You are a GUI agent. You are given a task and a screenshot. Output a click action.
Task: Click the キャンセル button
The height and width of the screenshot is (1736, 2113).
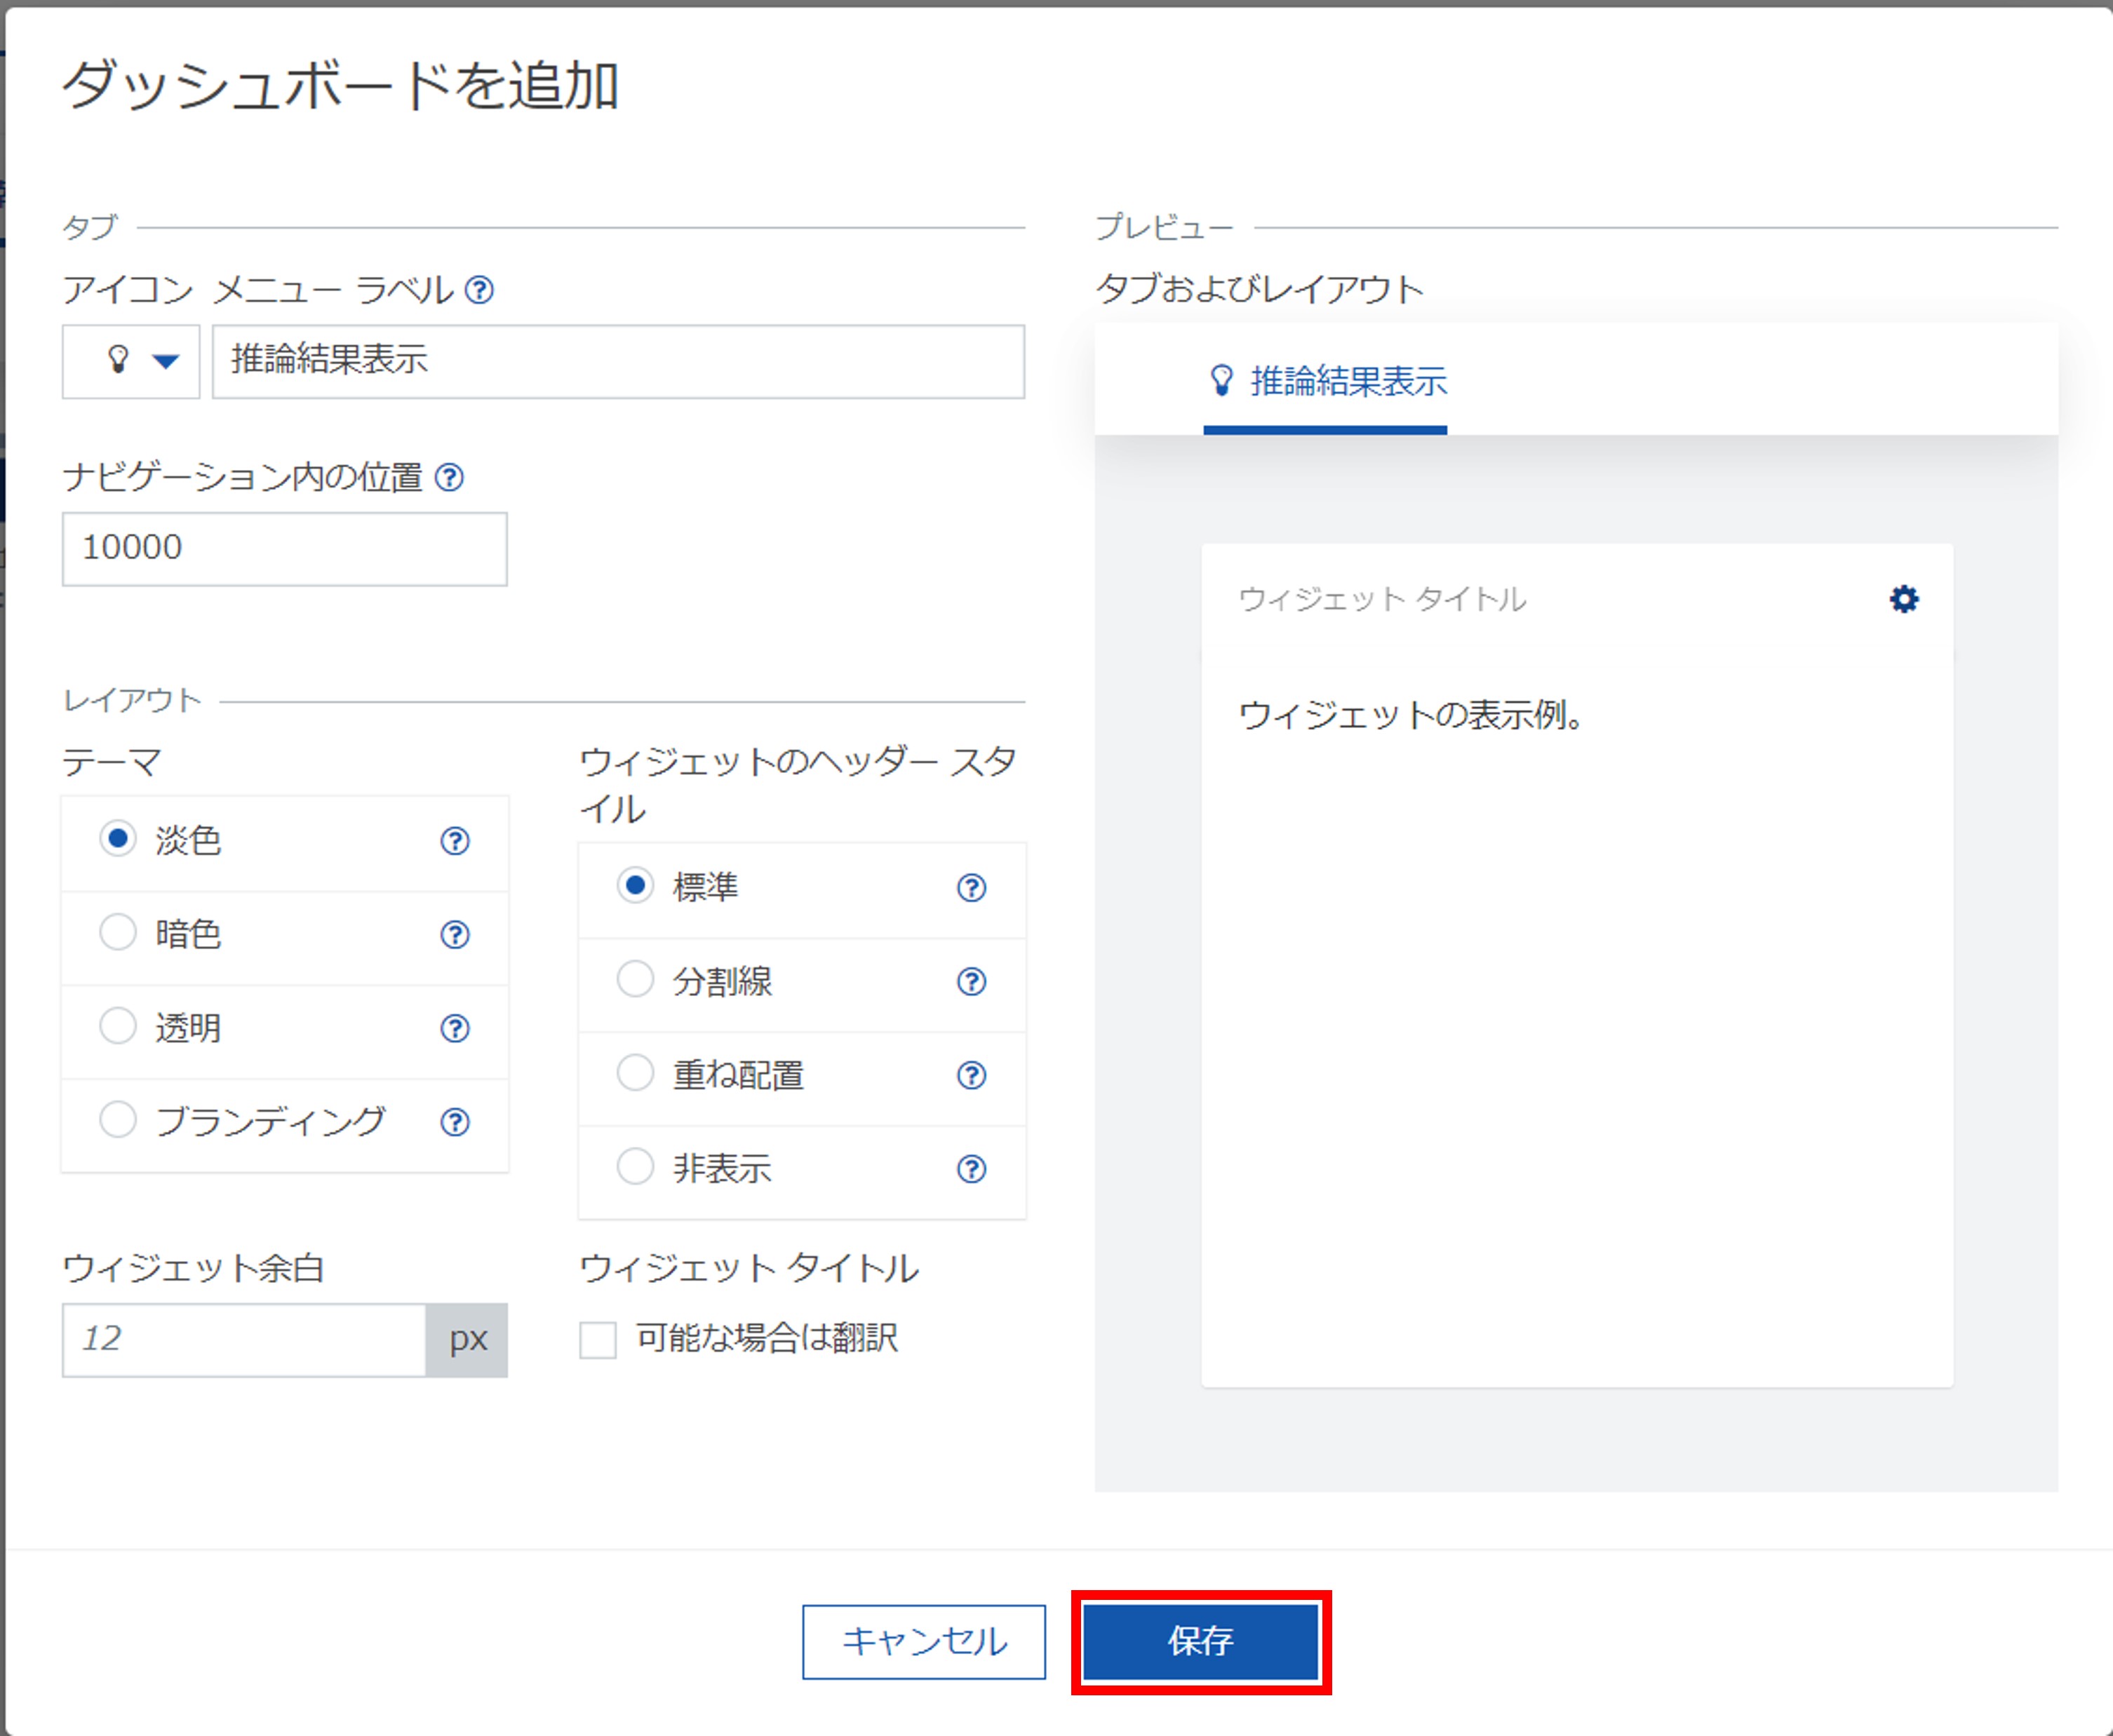point(923,1641)
